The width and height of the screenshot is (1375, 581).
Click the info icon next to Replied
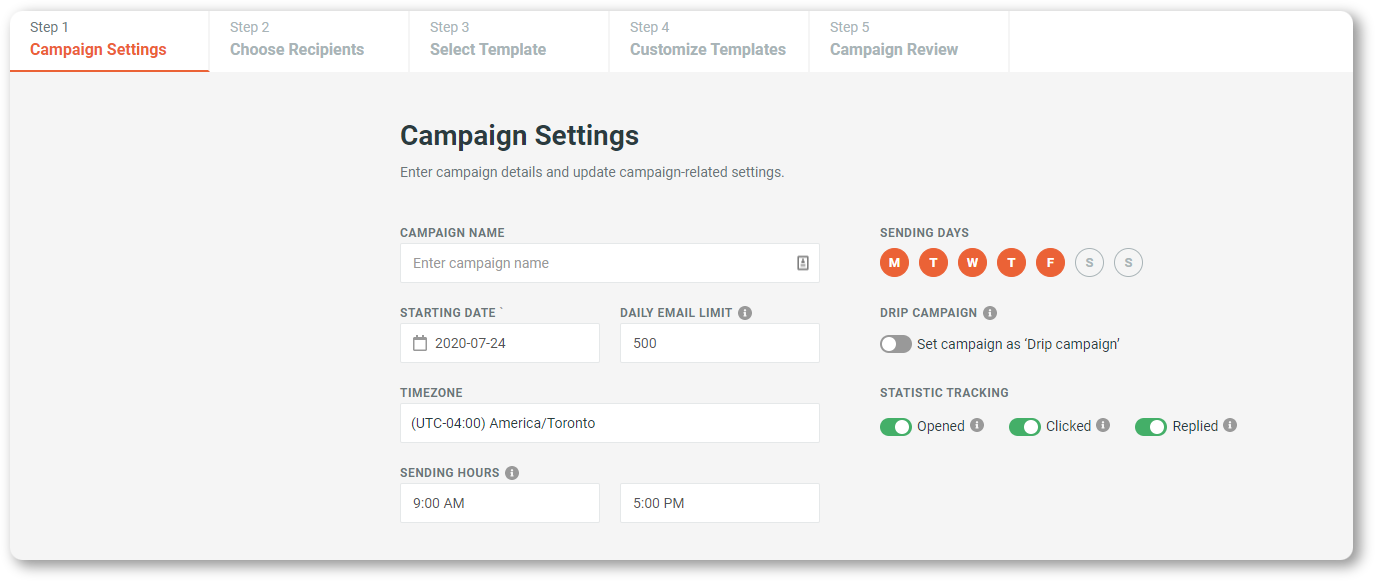[1230, 425]
